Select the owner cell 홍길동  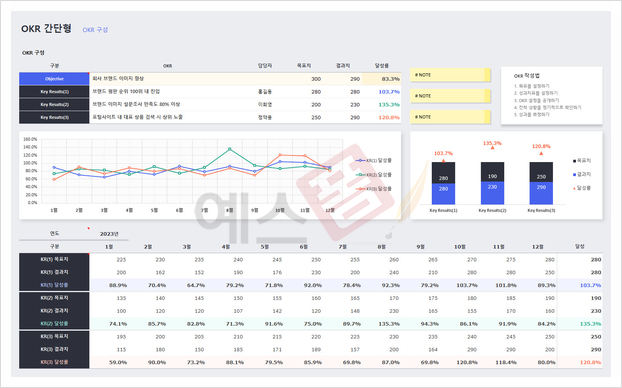pos(265,92)
